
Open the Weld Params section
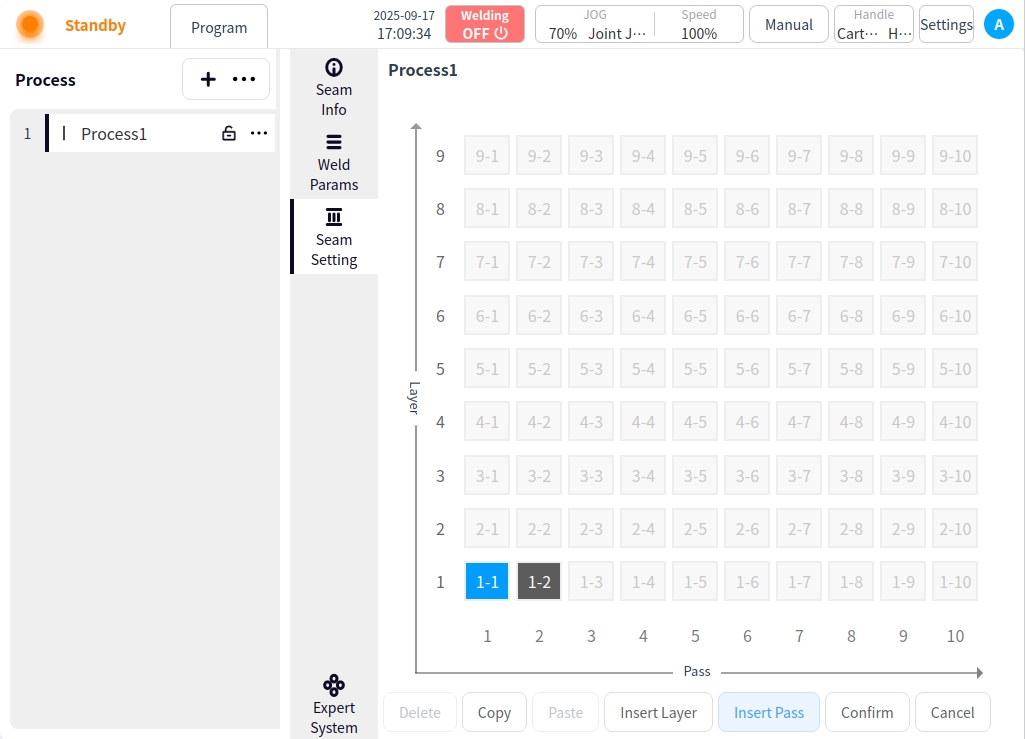pos(334,162)
